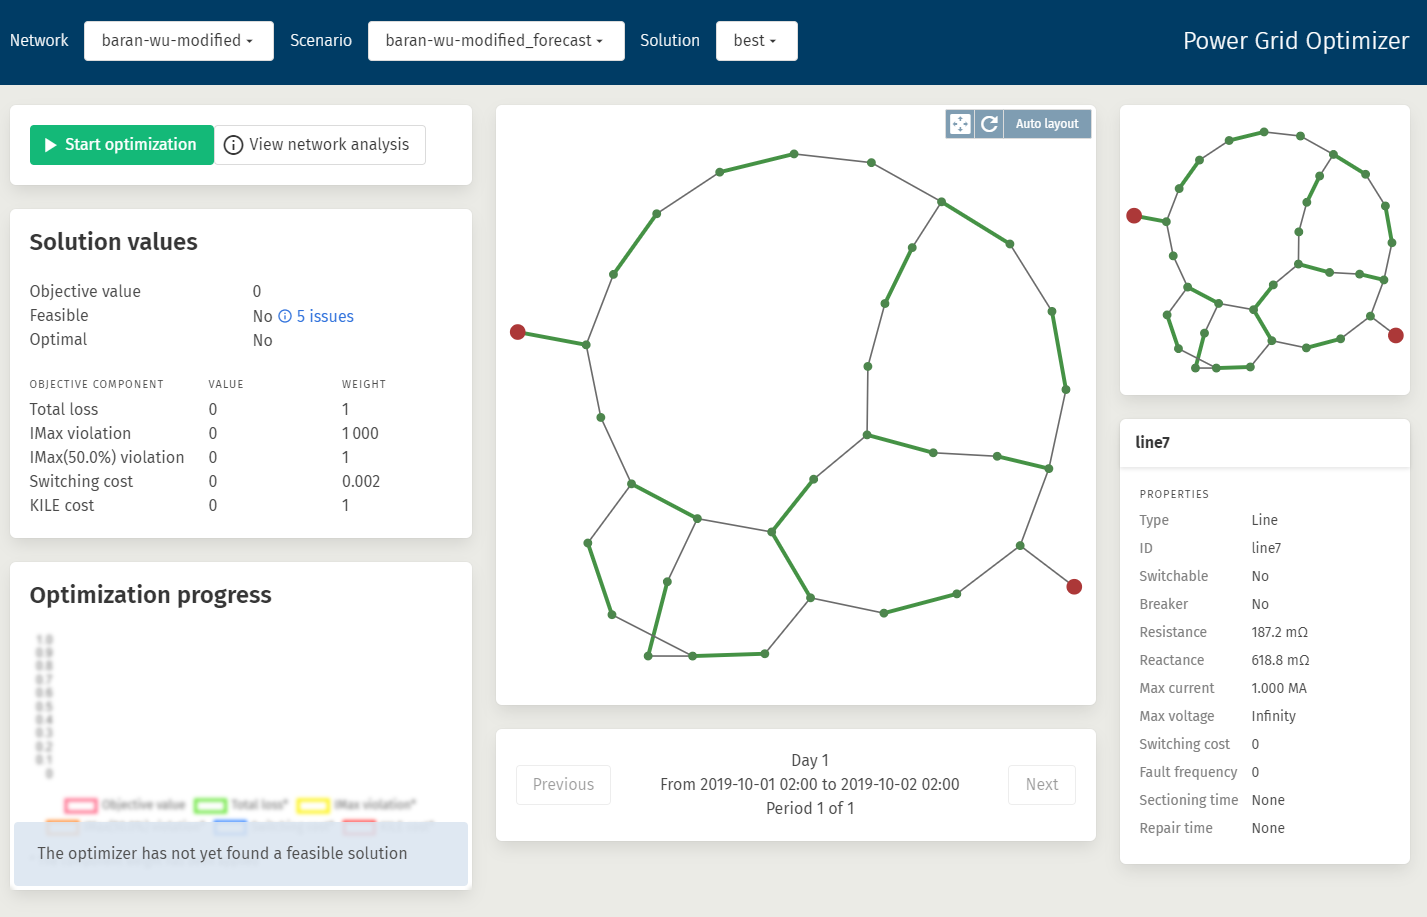Open the network analysis view
Image resolution: width=1427 pixels, height=917 pixels.
pos(320,145)
